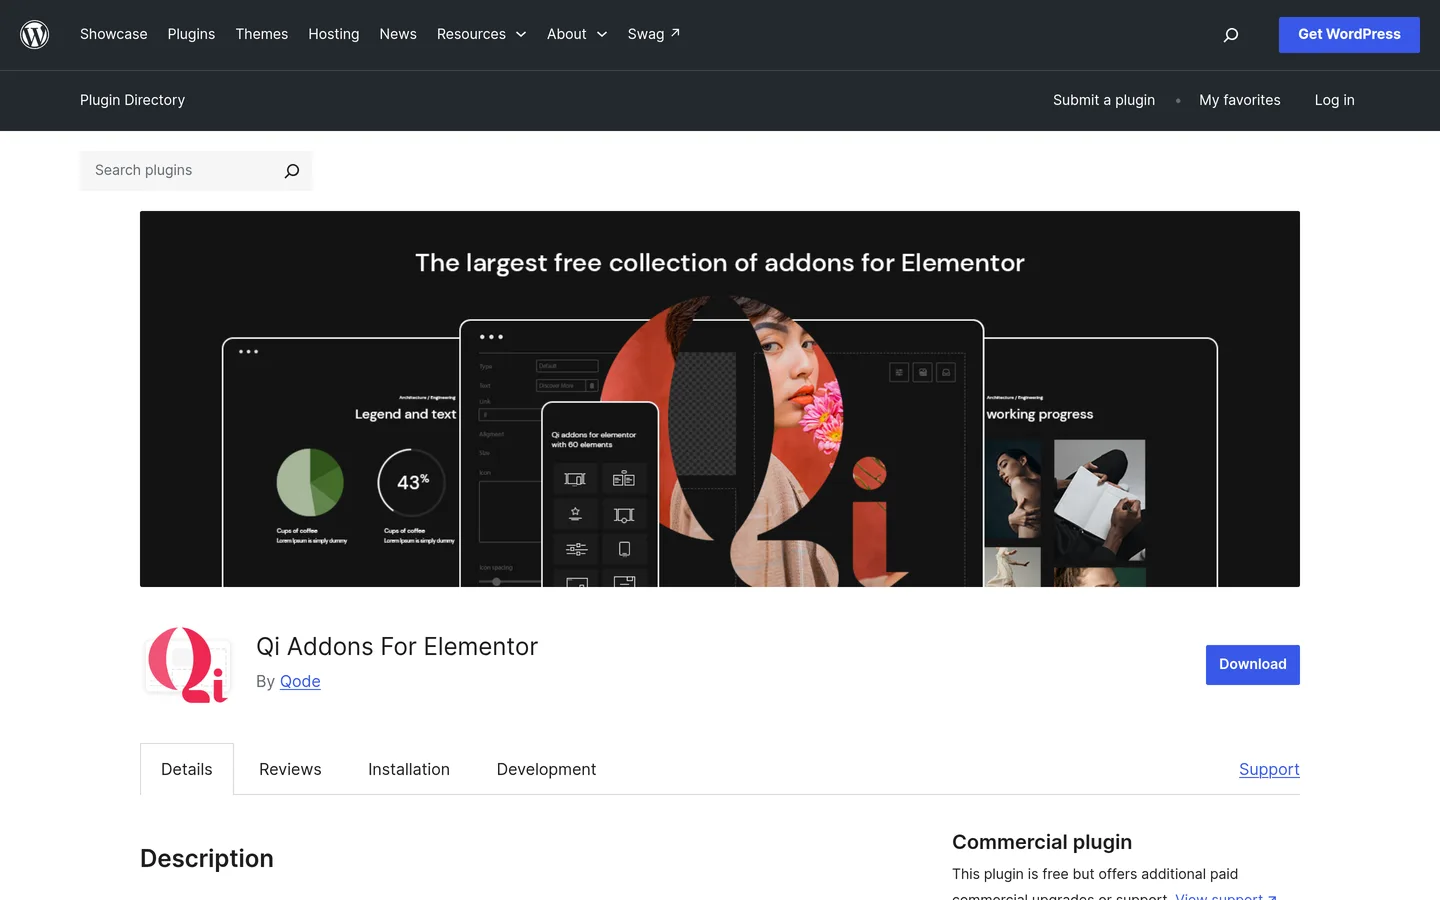Go to the Plugin Directory link
Image resolution: width=1440 pixels, height=900 pixels.
click(x=133, y=100)
